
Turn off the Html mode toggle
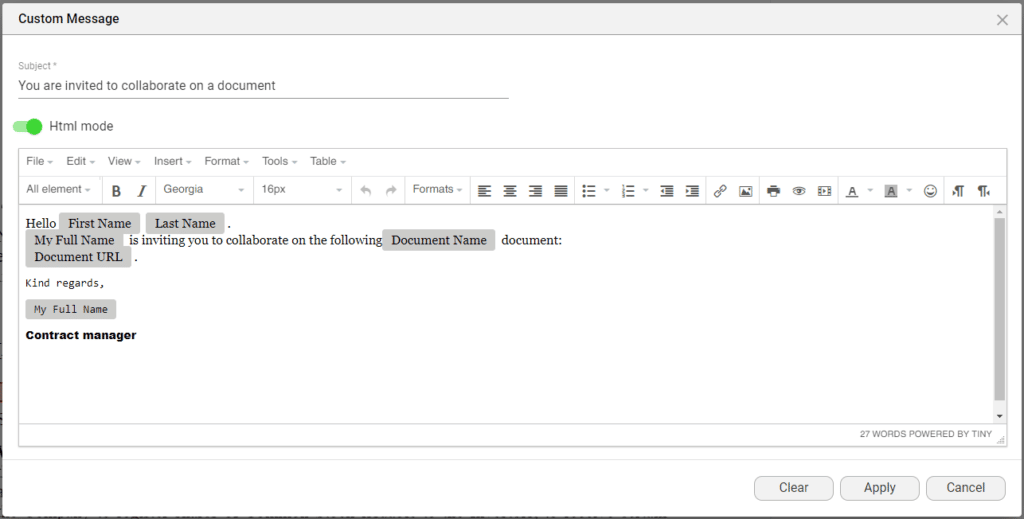click(x=28, y=126)
